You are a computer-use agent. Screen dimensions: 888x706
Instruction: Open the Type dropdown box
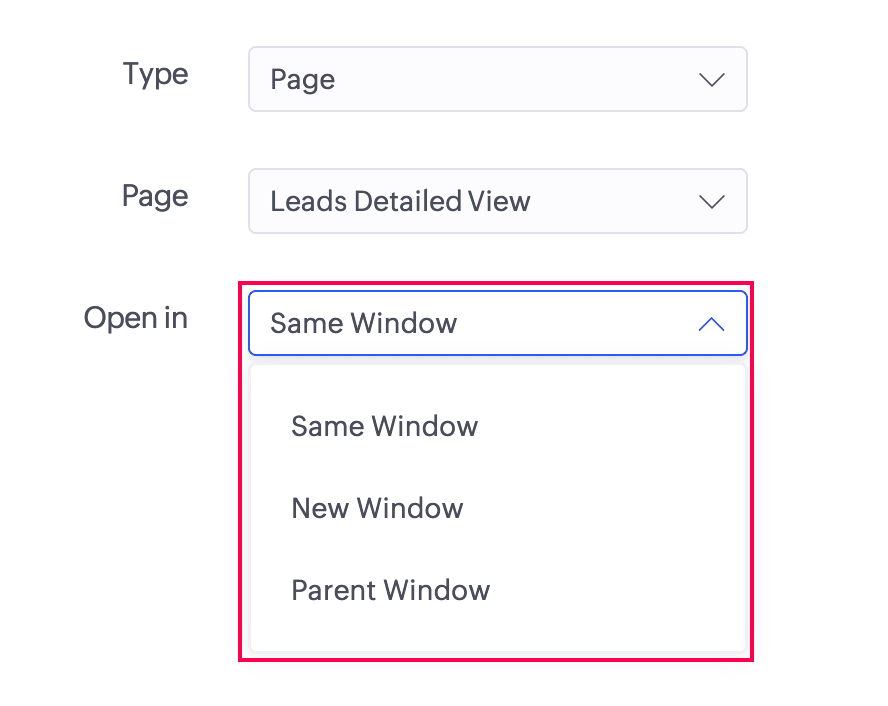498,79
